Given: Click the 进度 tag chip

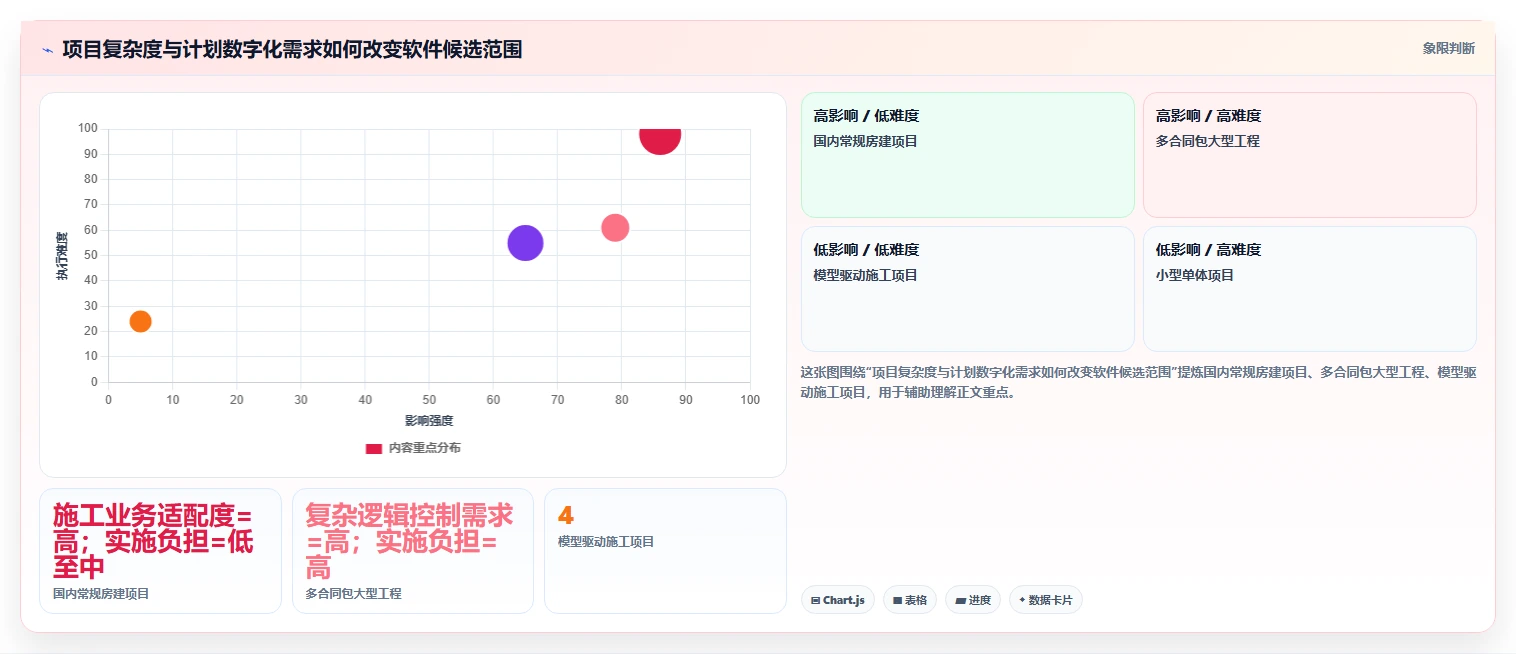Looking at the screenshot, I should tap(972, 600).
